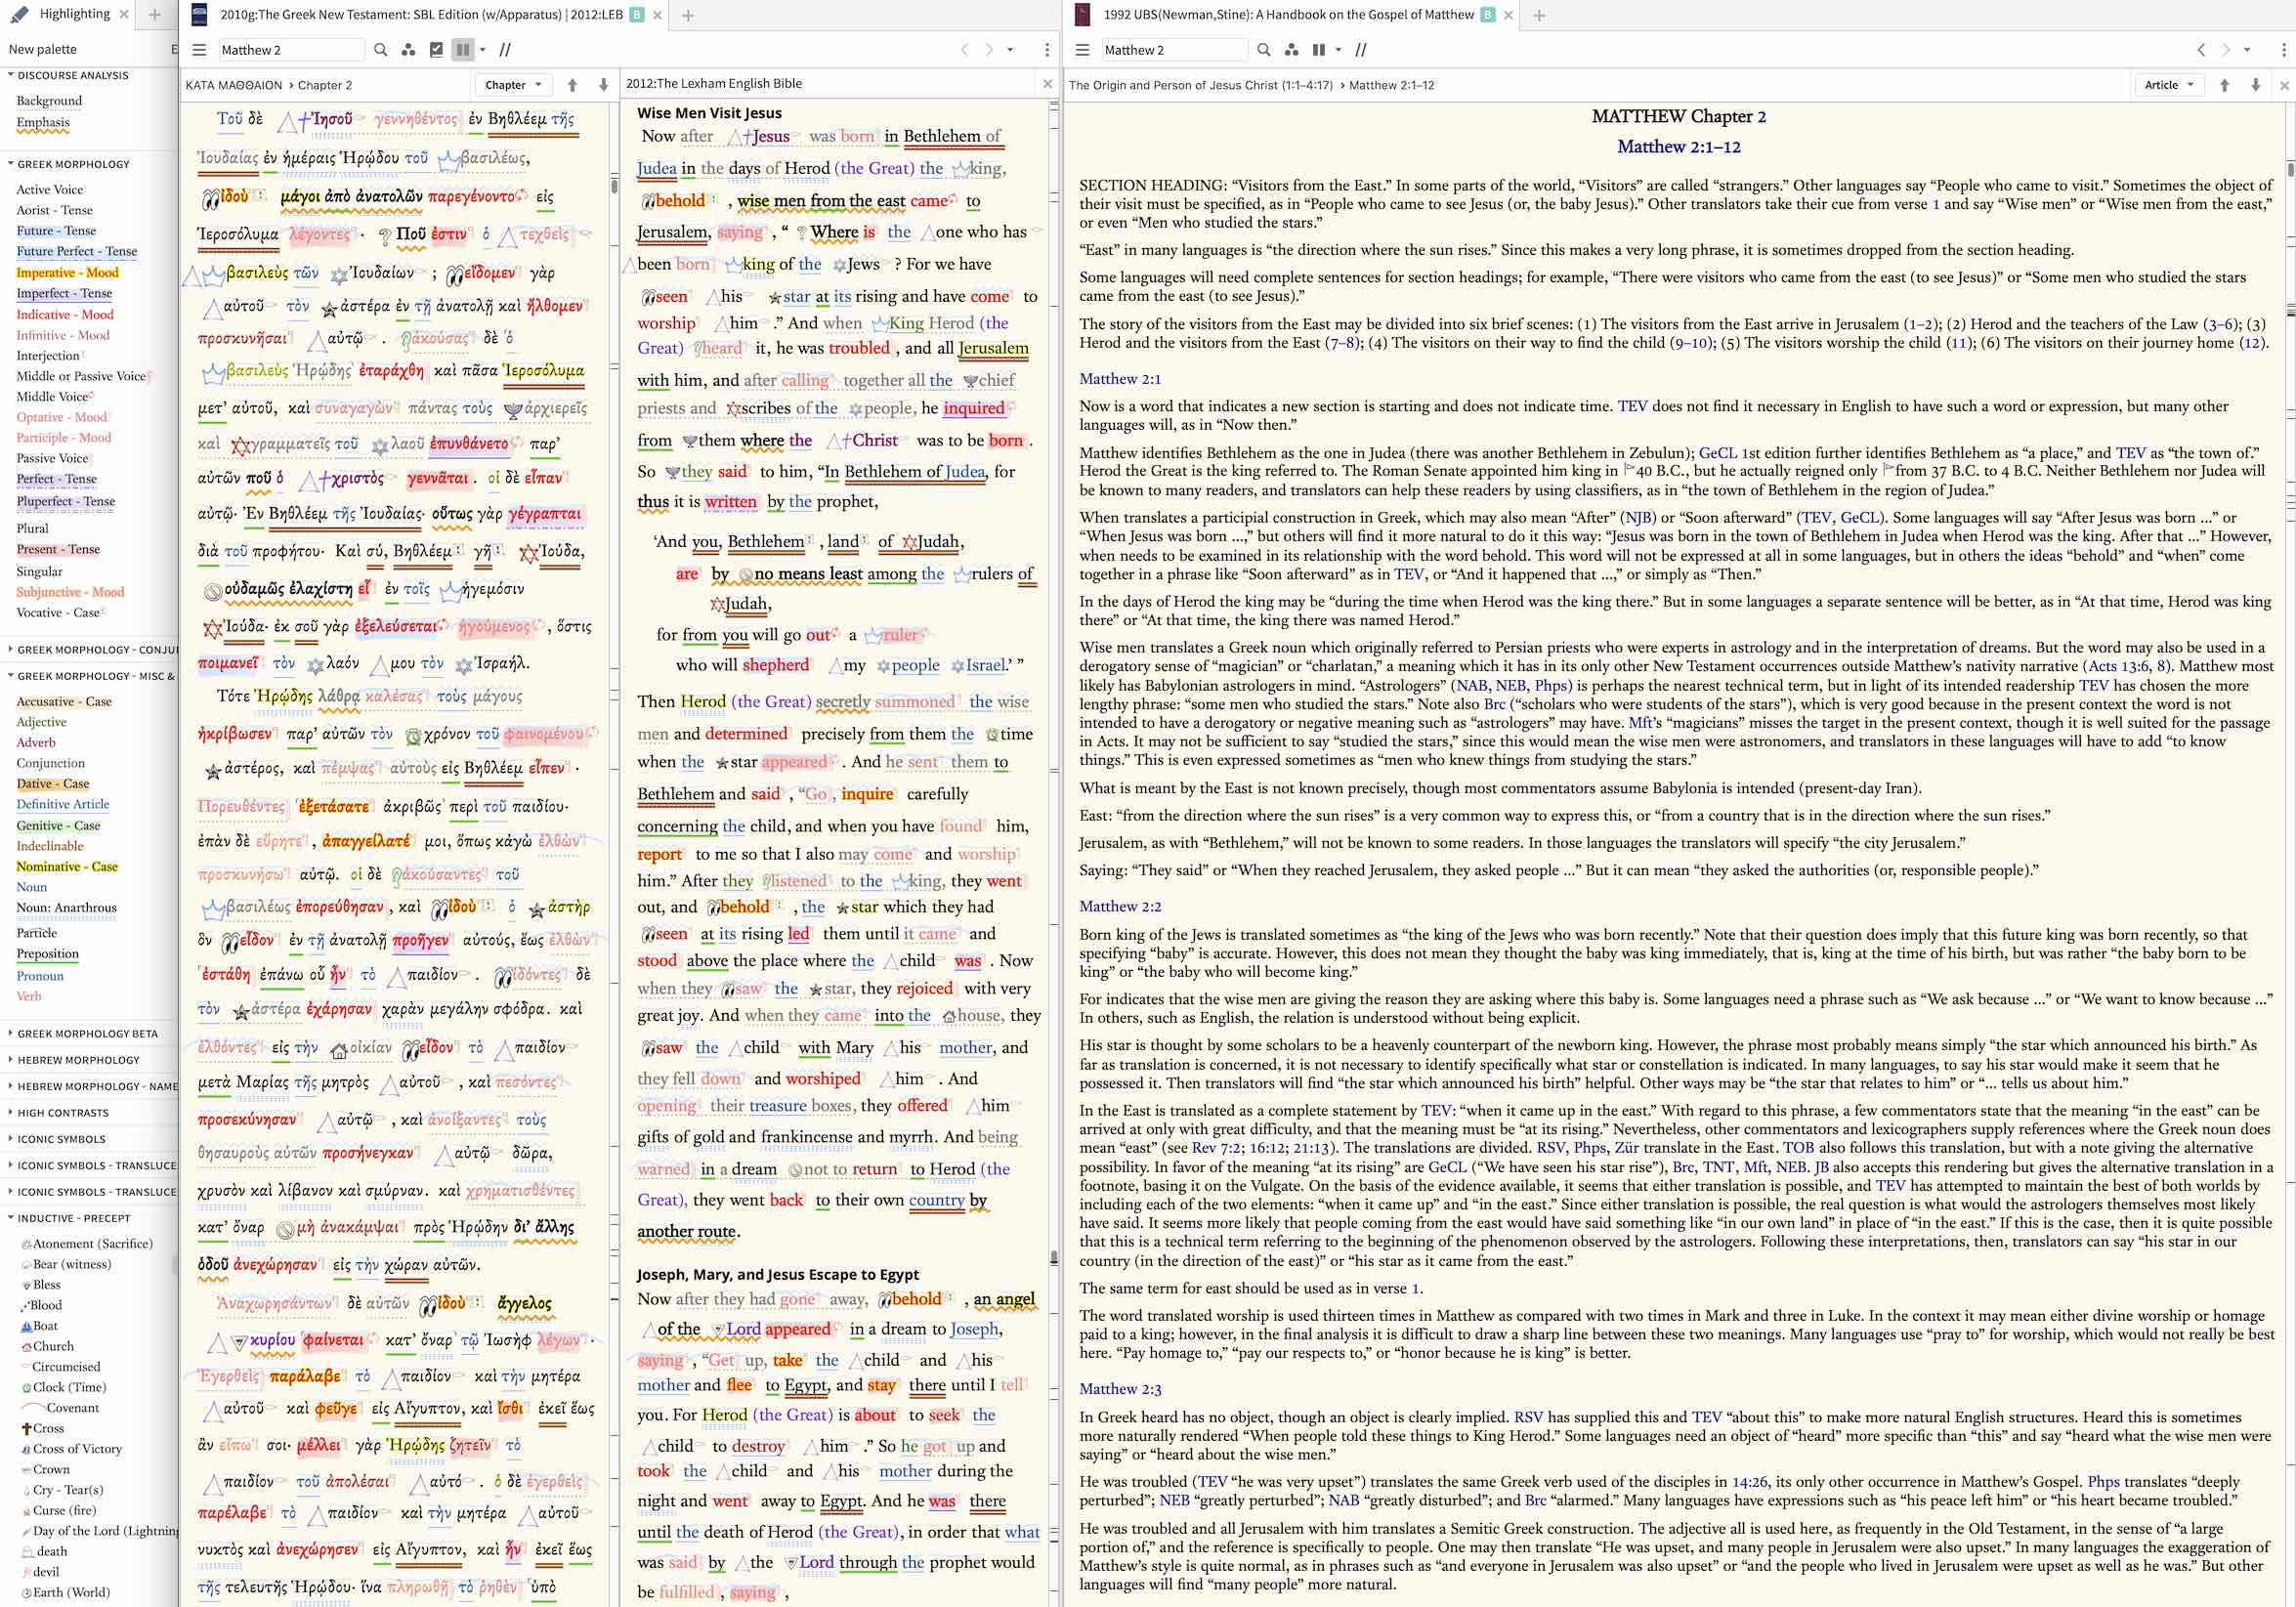Viewport: 2296px width, 1607px height.
Task: Open the Matthew 2:1 heading link
Action: click(x=1120, y=378)
